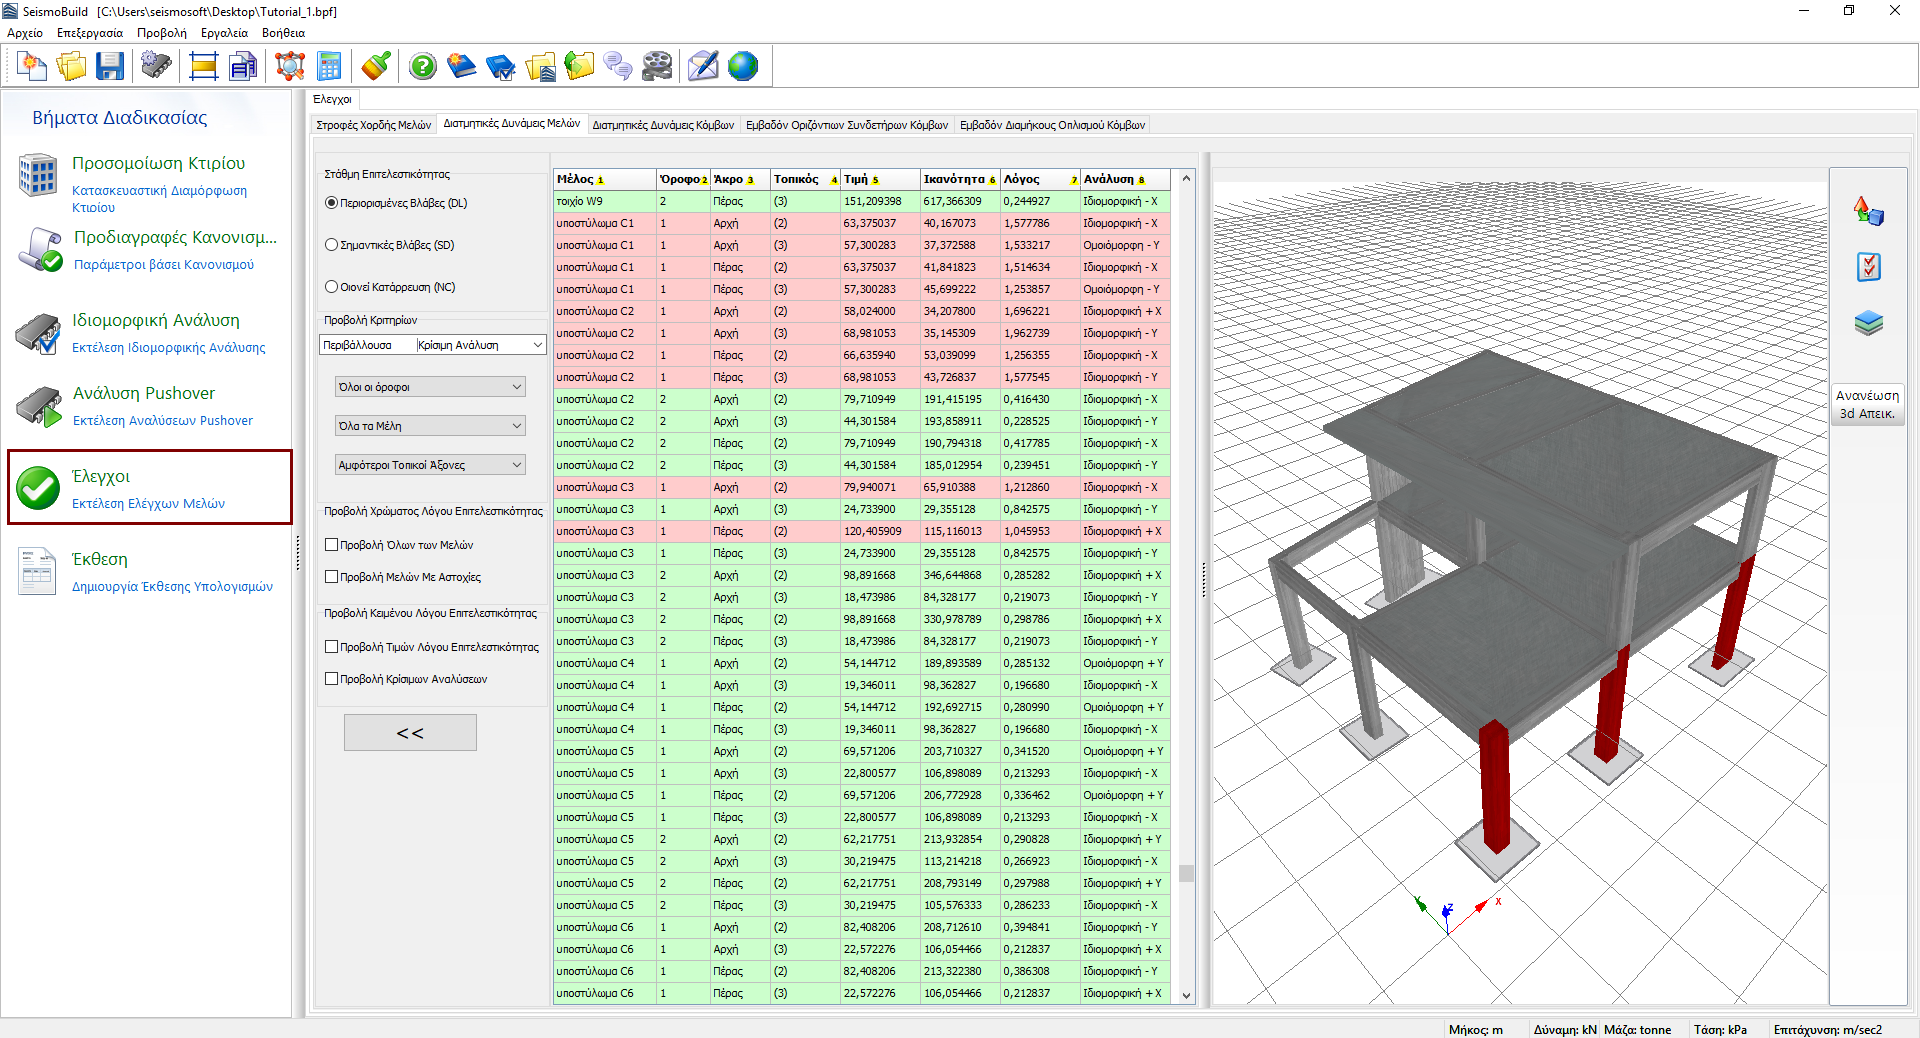Click the green question mark help icon
This screenshot has width=1920, height=1038.
pyautogui.click(x=423, y=67)
